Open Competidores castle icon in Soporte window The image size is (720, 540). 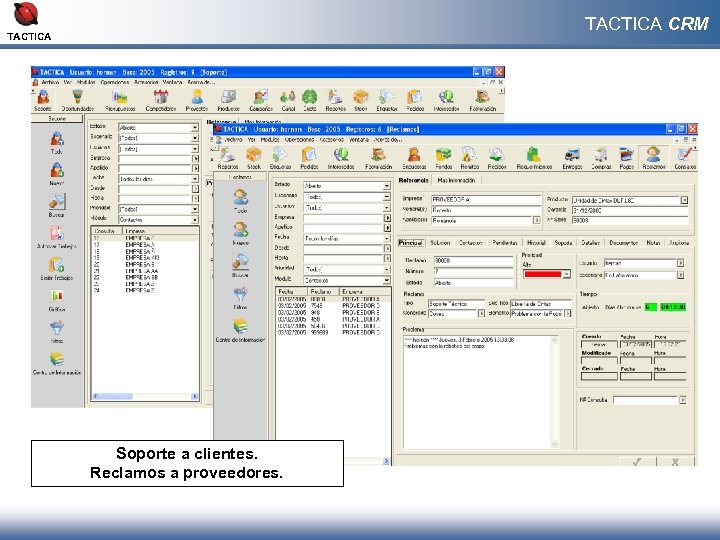point(161,101)
